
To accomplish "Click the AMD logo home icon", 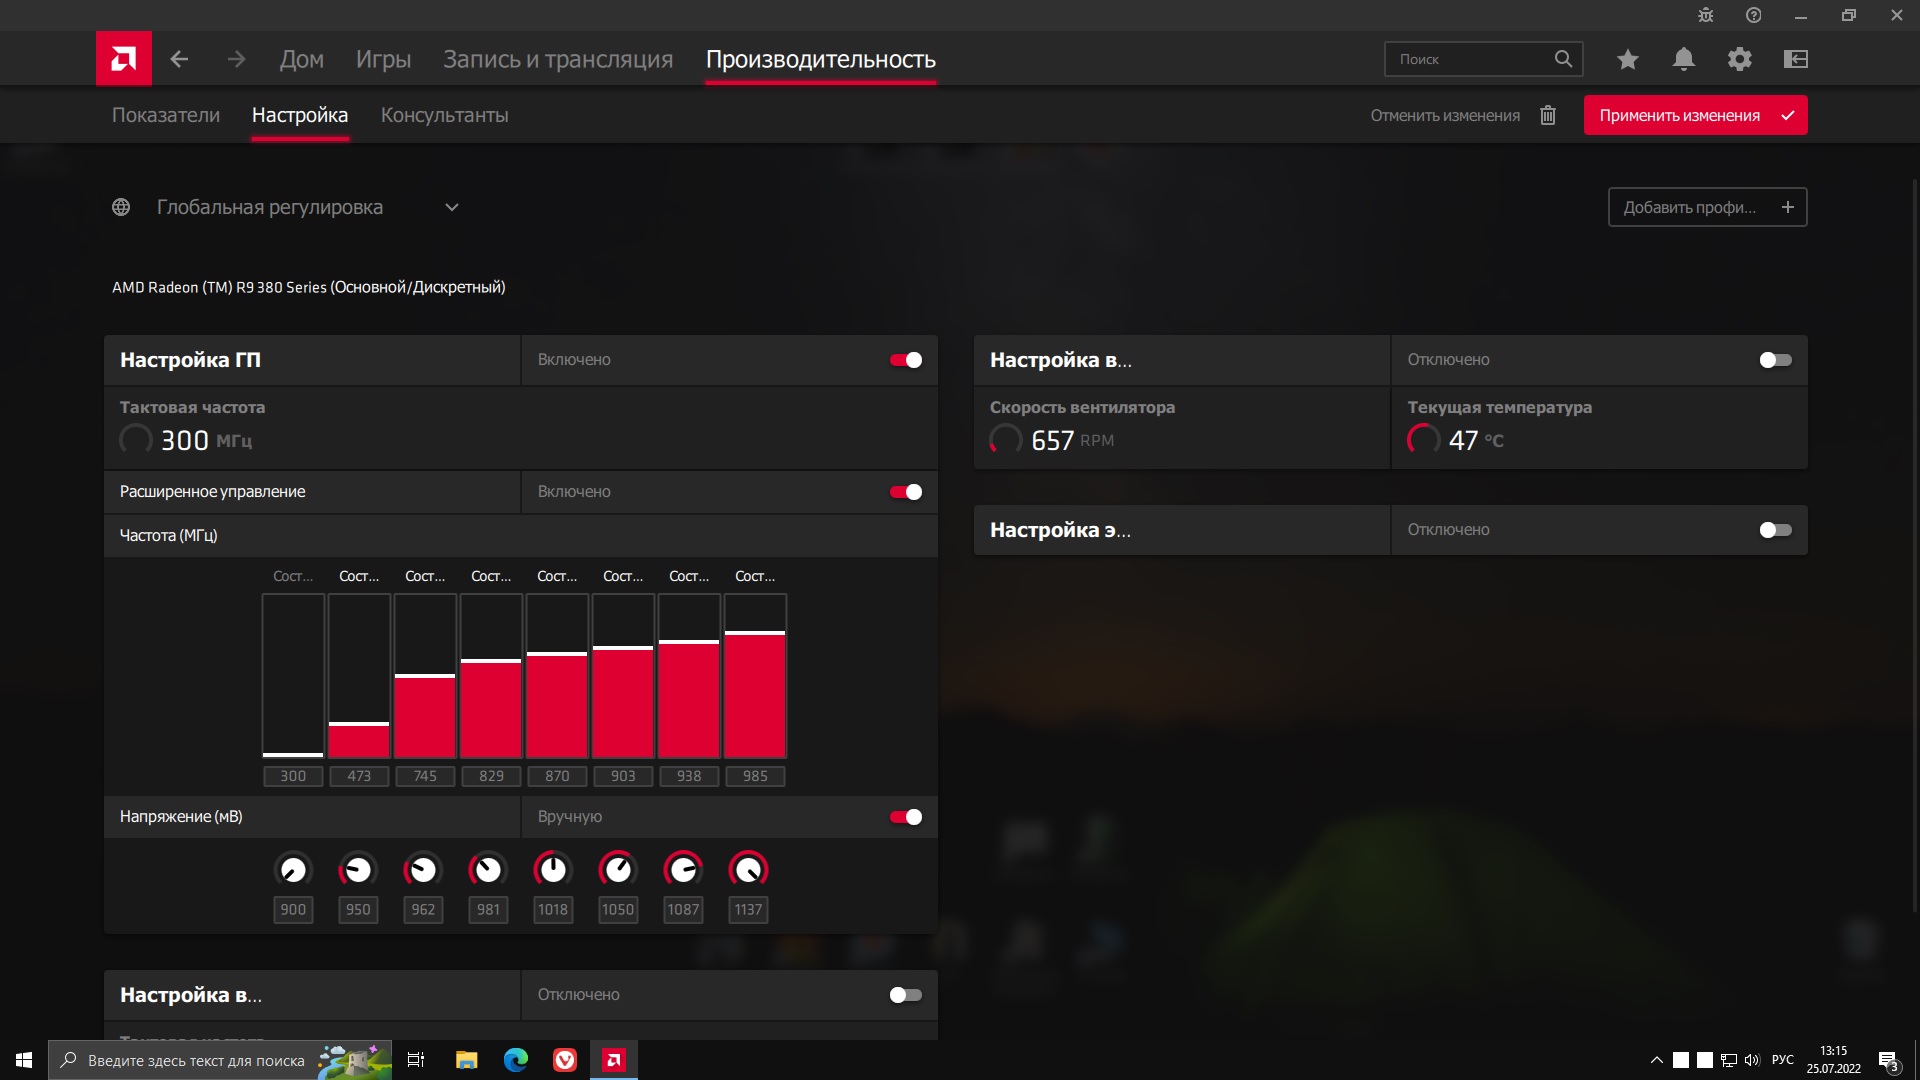I will [124, 59].
